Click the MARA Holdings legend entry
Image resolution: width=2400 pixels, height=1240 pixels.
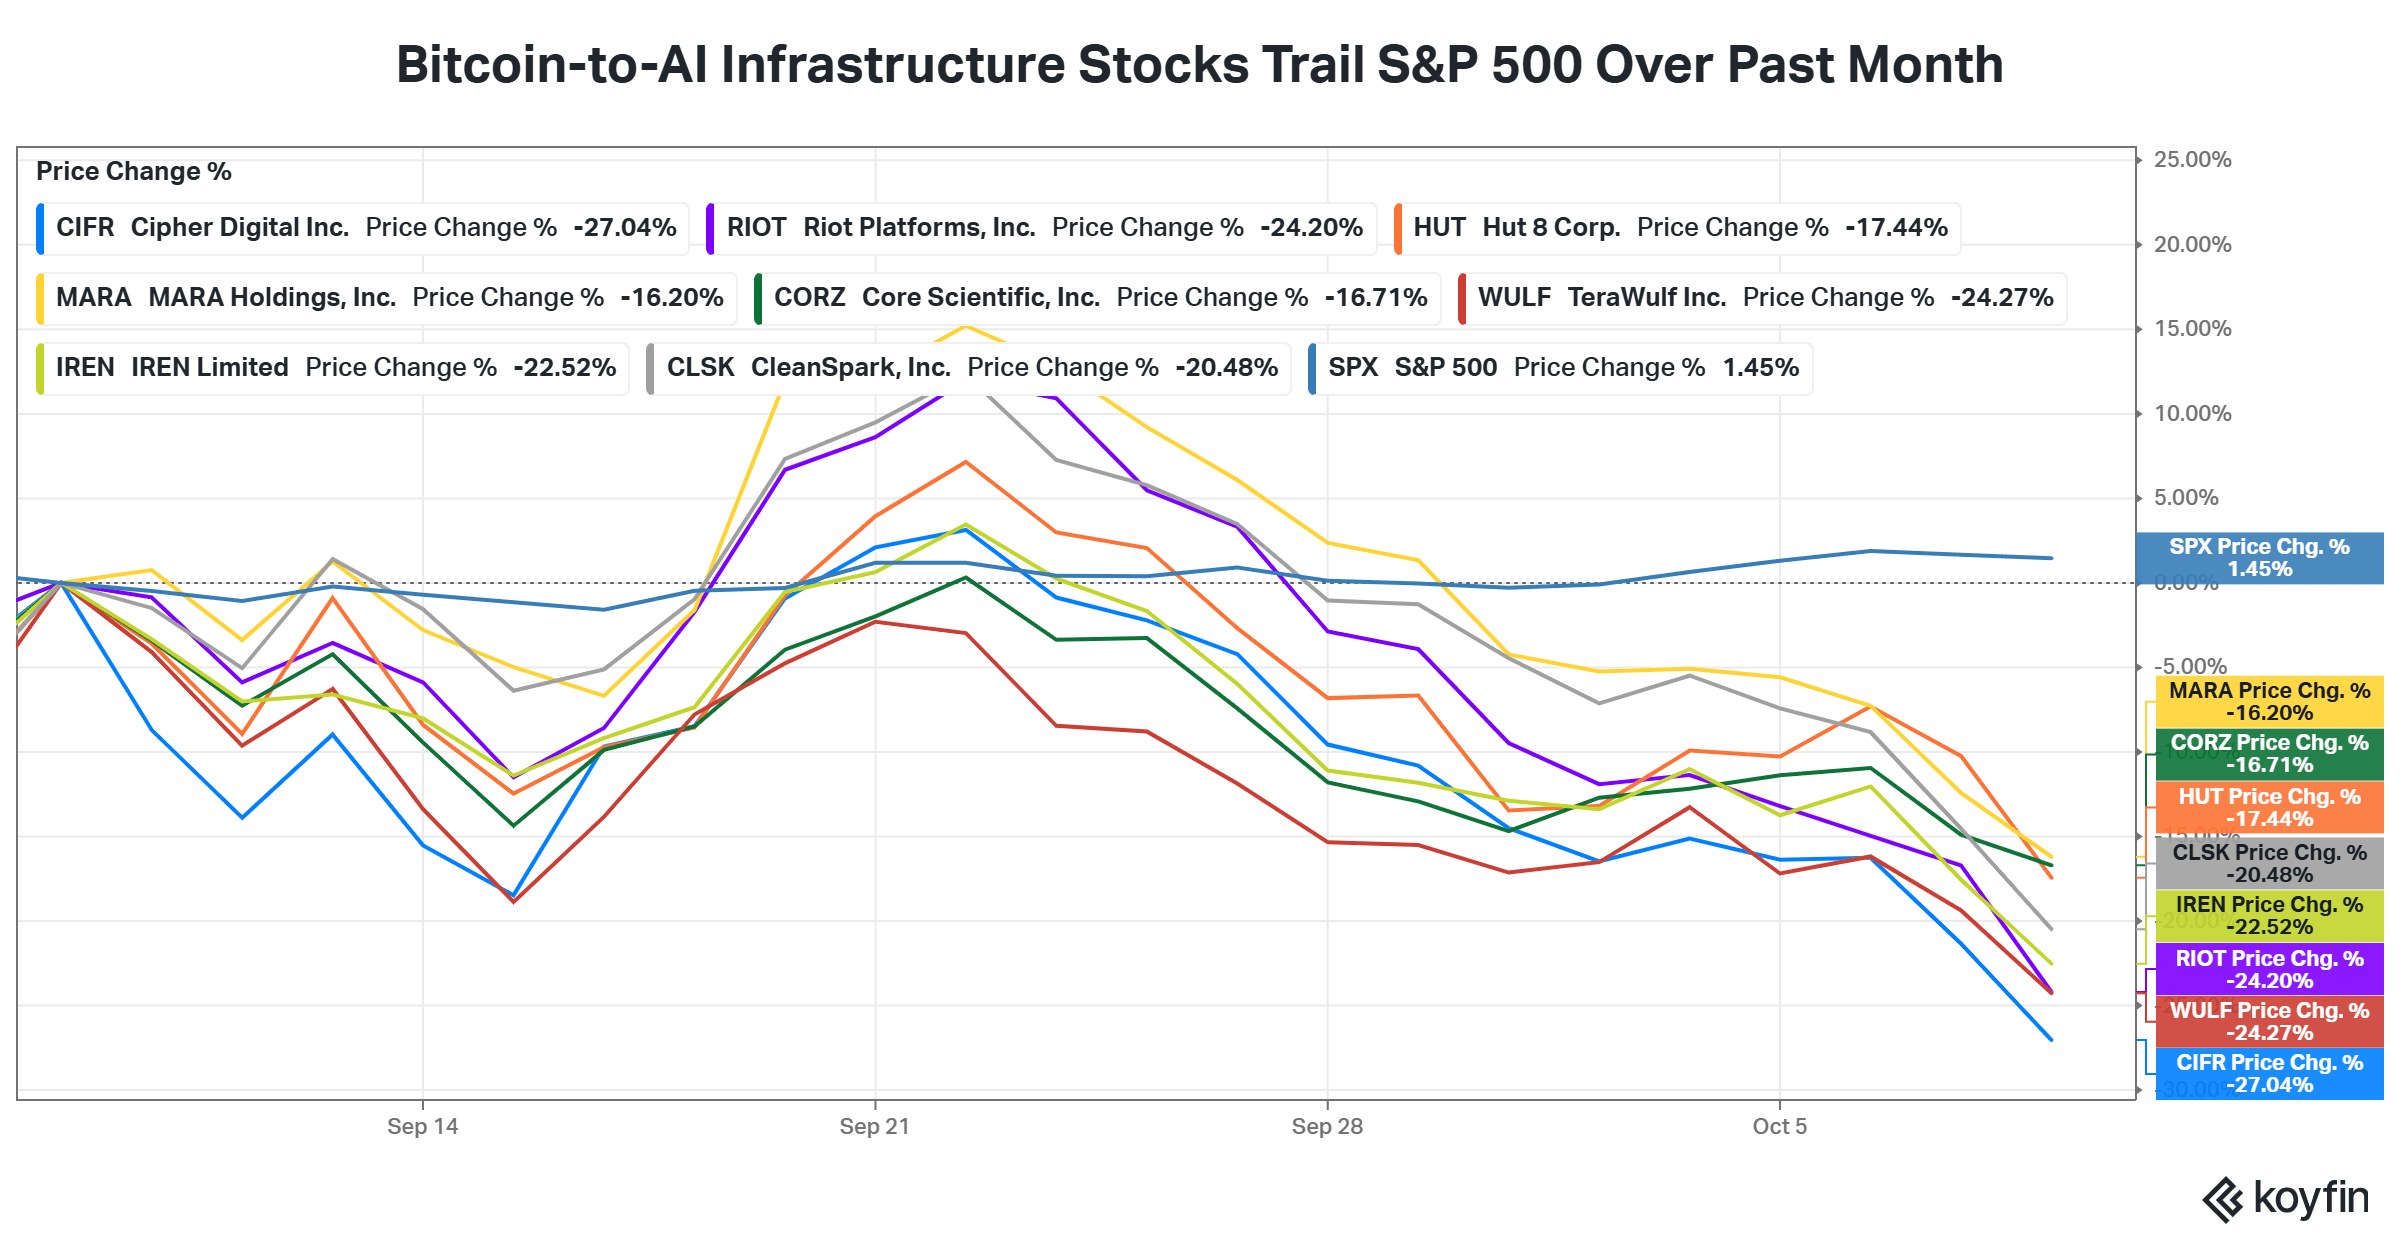point(386,298)
